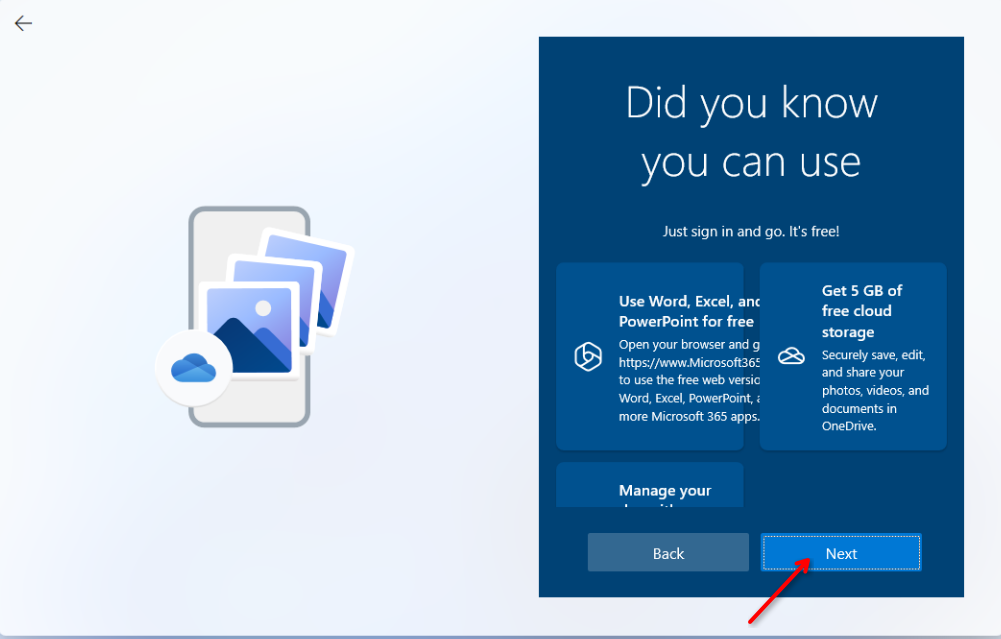Image resolution: width=1001 pixels, height=639 pixels.
Task: Click the "Securely save, edit, and share" description
Action: (874, 390)
